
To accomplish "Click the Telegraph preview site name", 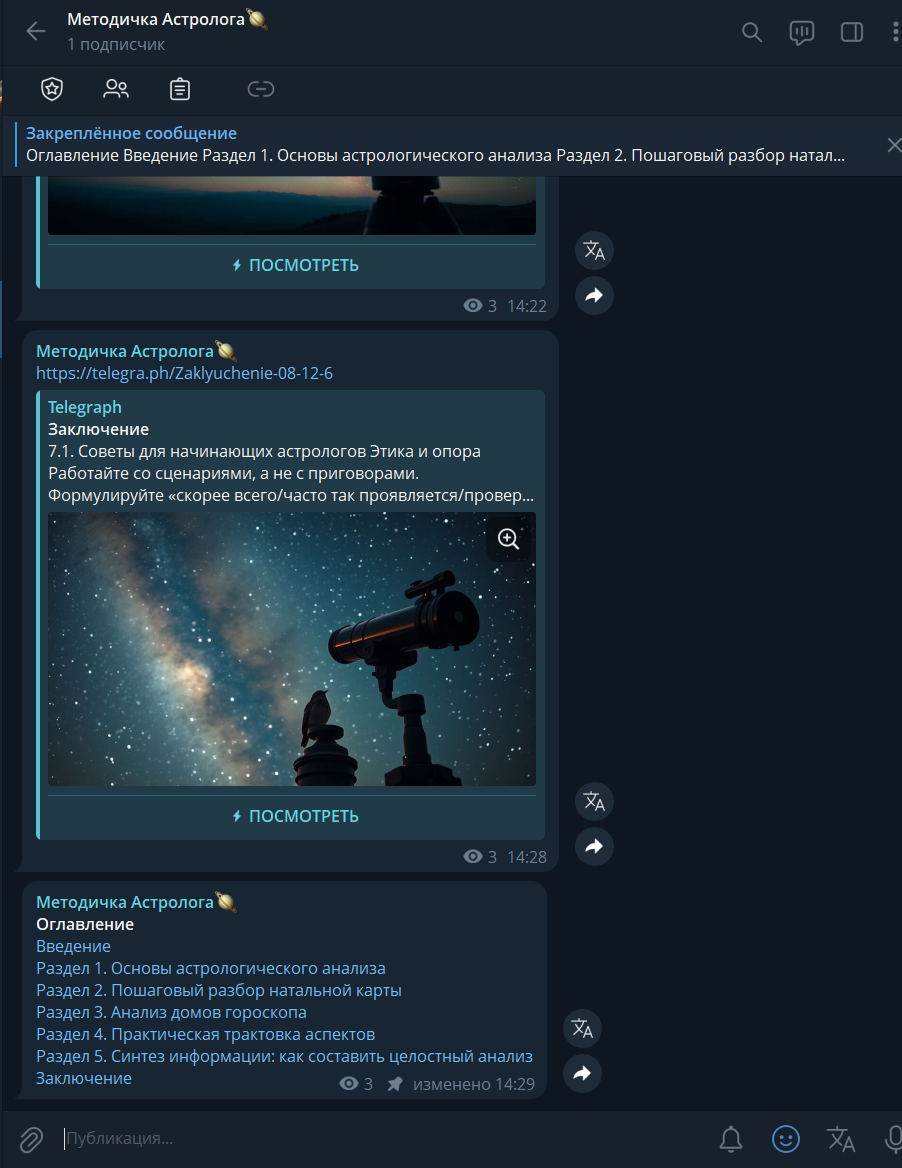I will coord(85,407).
